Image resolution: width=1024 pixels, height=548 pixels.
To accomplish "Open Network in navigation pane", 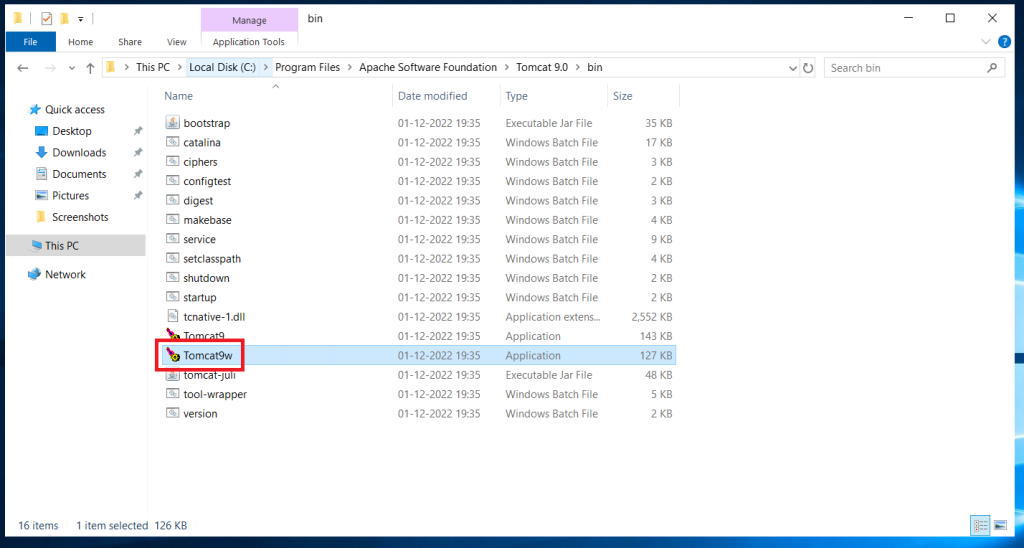I will click(x=65, y=274).
